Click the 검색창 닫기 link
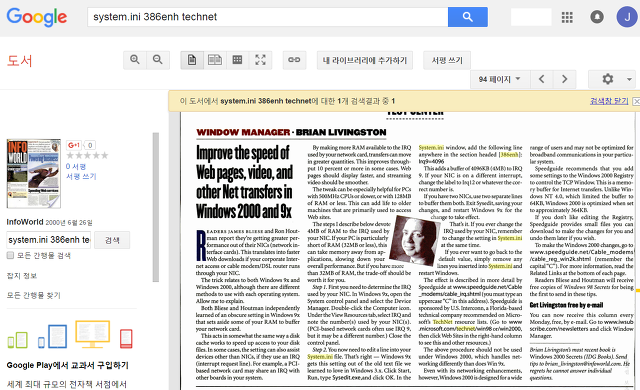Screen dimensions: 640x390 [609, 101]
